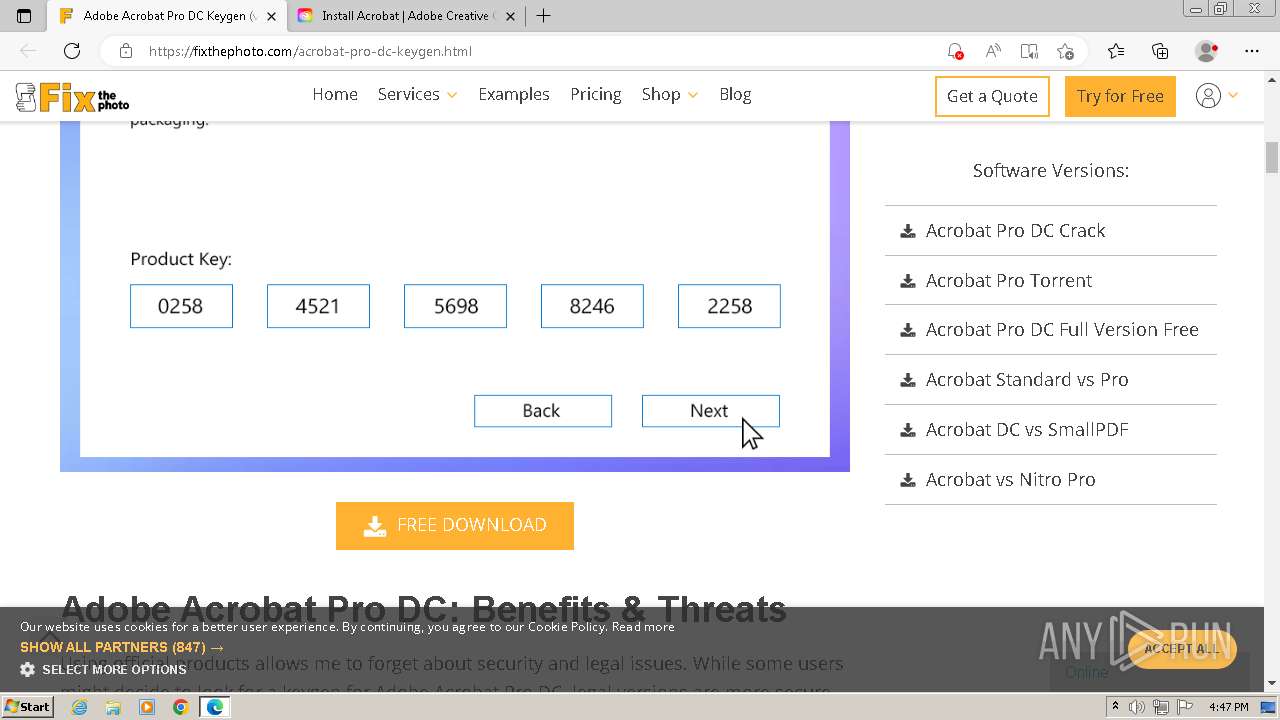Click the FixThePhoto logo
This screenshot has height=720, width=1280.
[x=72, y=97]
